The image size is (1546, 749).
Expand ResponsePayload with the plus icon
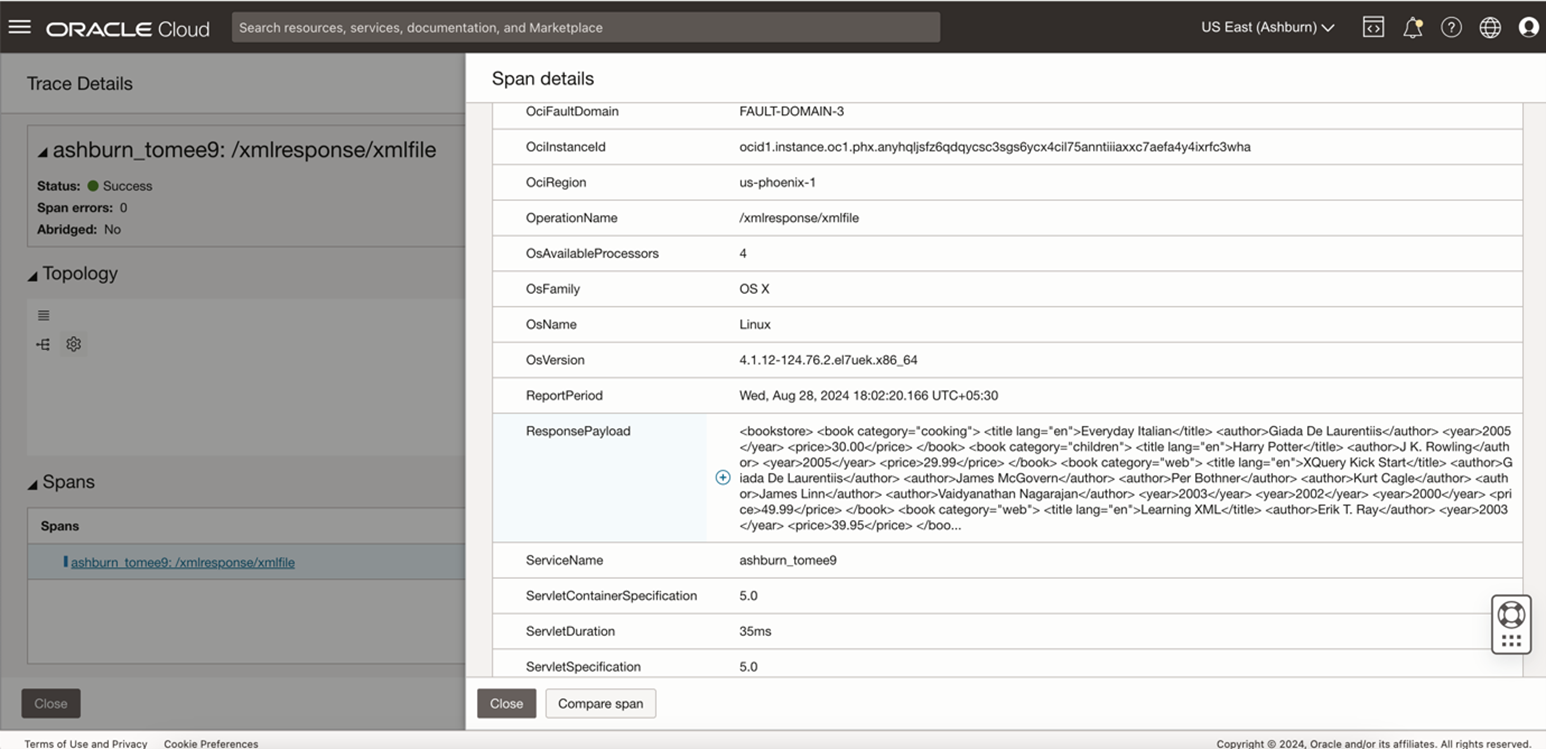pos(723,478)
